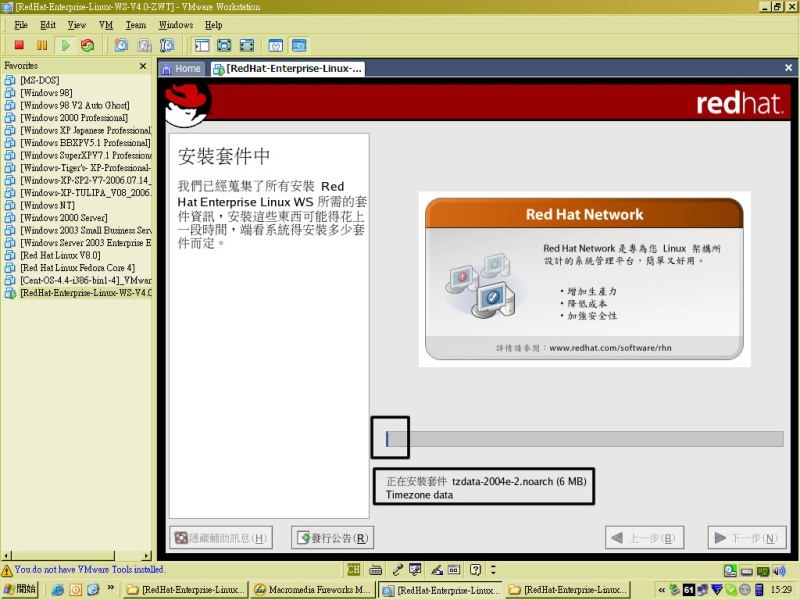Screen dimensions: 800x600
Task: Click the system tray volume speaker icon
Action: pyautogui.click(x=780, y=571)
